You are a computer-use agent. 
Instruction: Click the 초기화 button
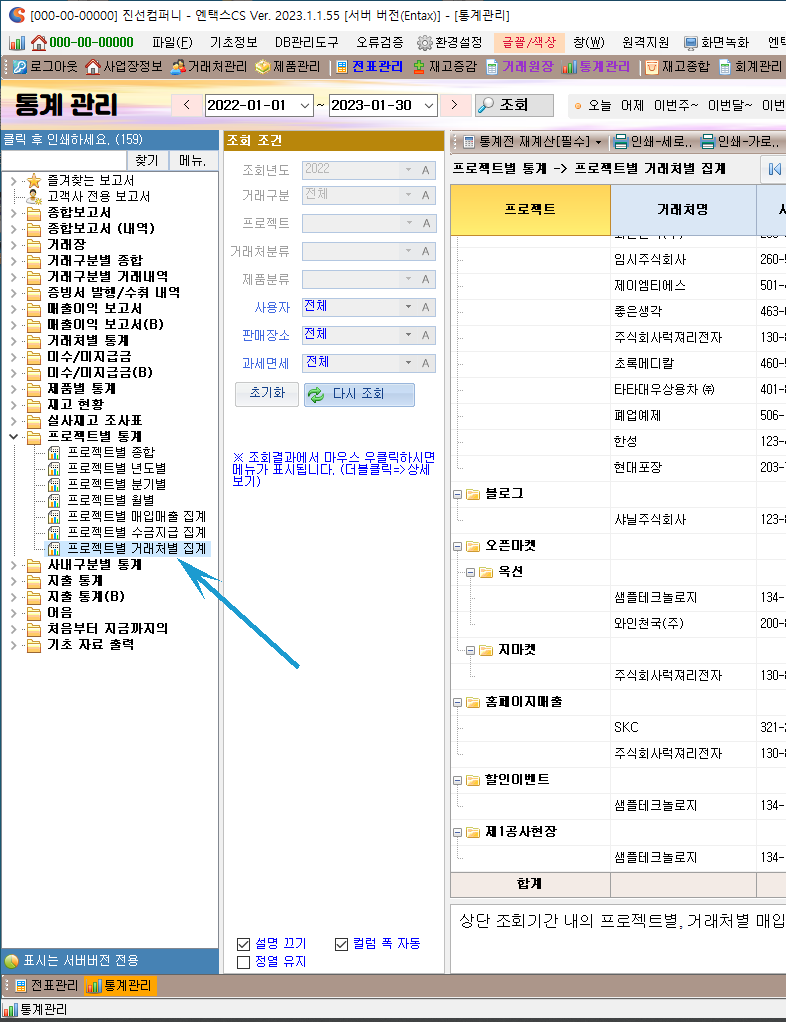267,394
